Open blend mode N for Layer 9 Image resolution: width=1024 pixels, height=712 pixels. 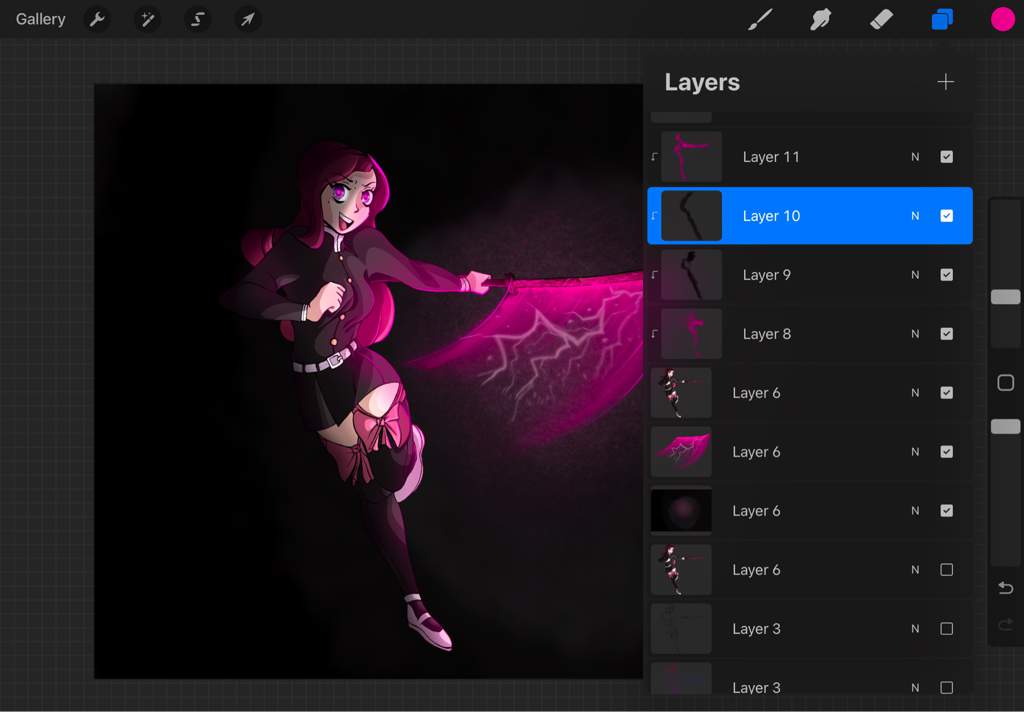(x=915, y=275)
